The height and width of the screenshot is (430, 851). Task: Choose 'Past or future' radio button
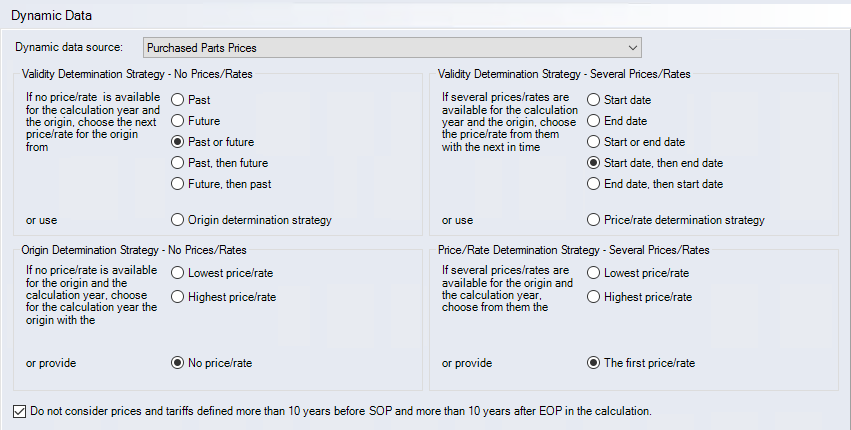[178, 142]
